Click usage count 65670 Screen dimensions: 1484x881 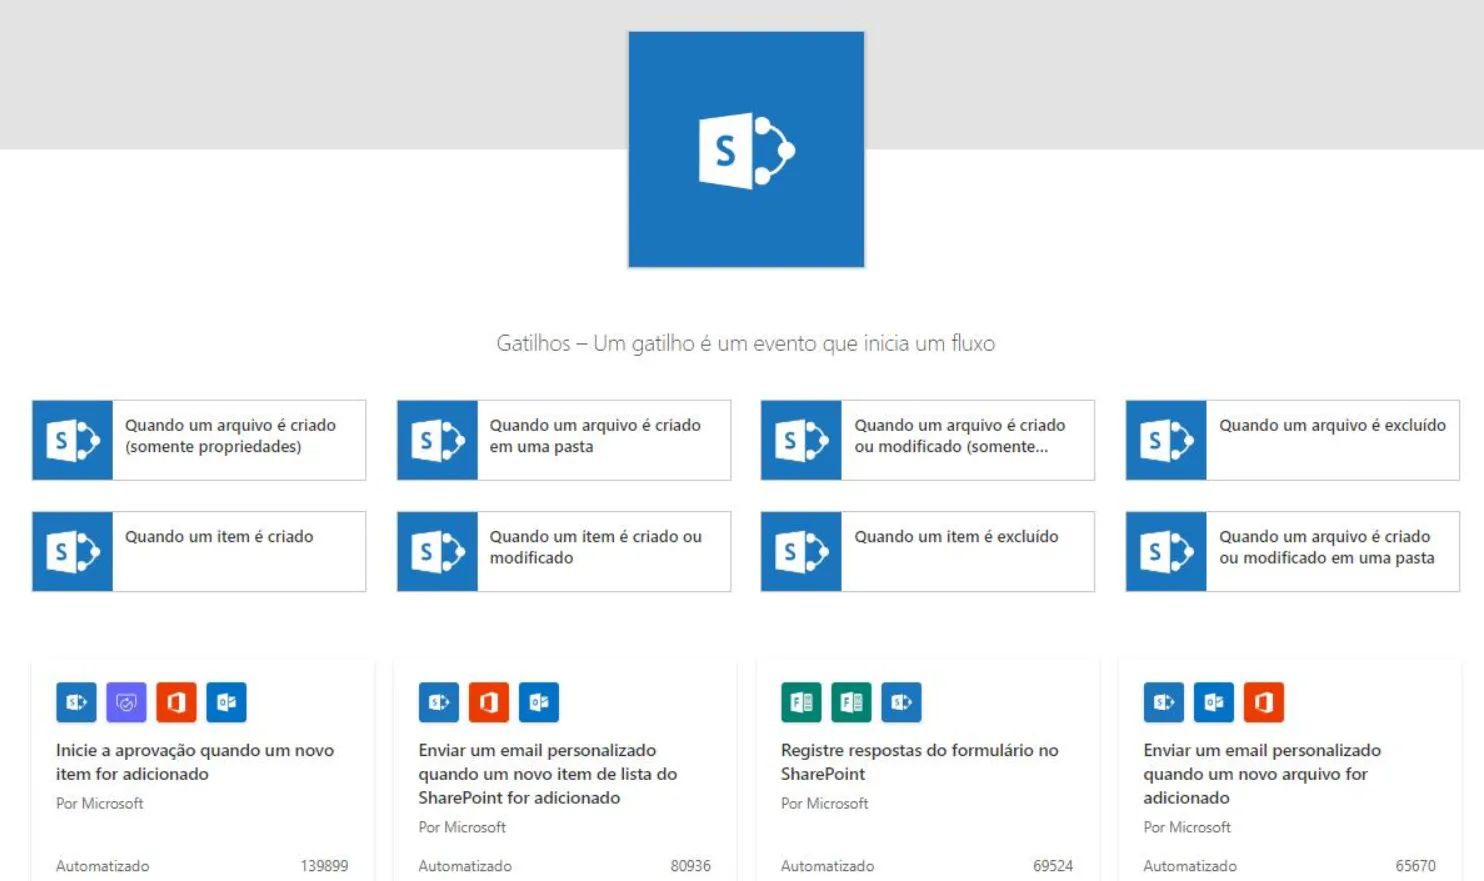click(1415, 866)
